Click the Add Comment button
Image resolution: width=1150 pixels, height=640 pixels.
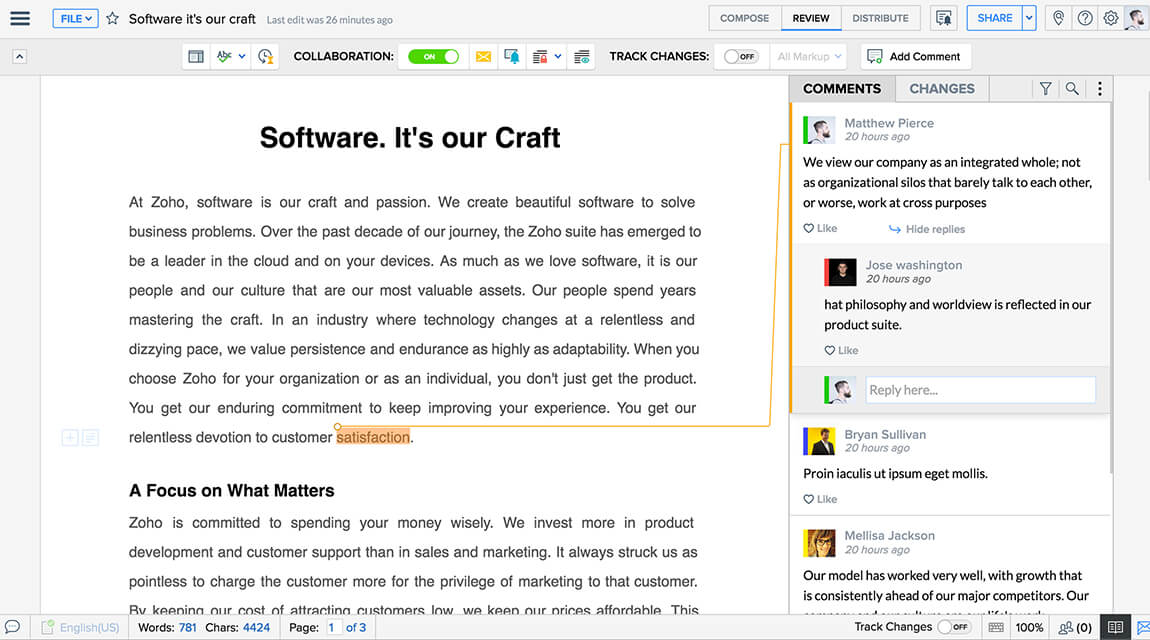[x=915, y=56]
